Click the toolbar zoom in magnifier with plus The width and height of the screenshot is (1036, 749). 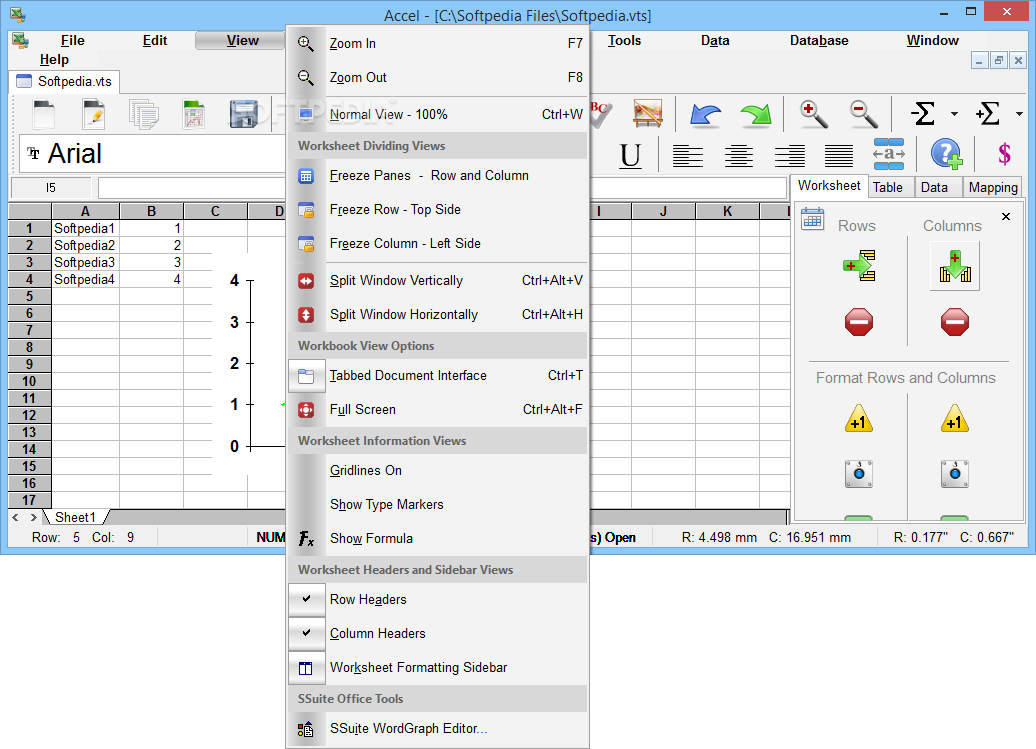[813, 114]
